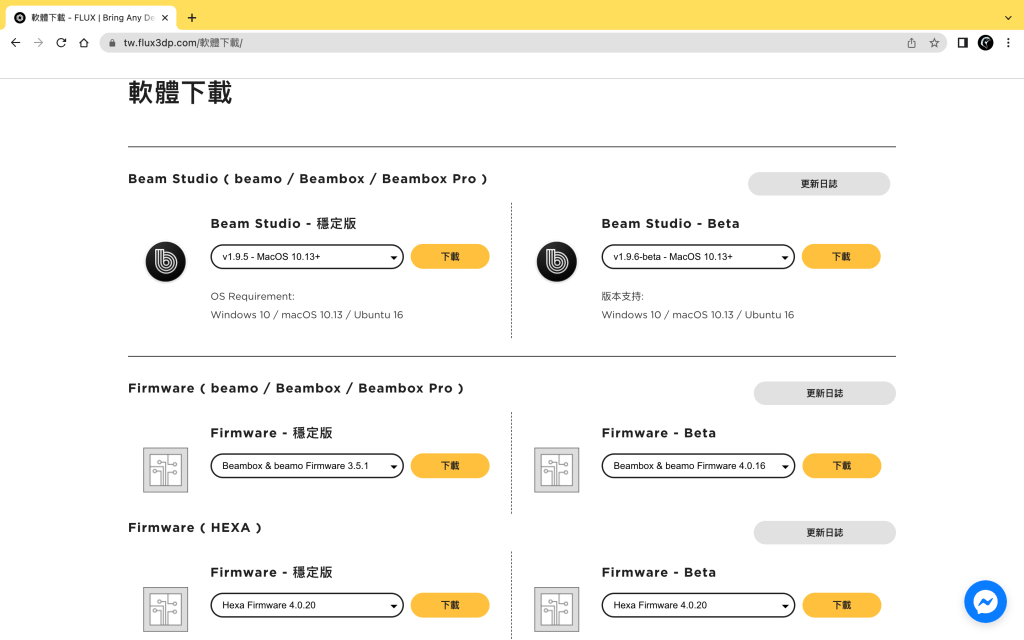Click the browser home icon
Image resolution: width=1024 pixels, height=640 pixels.
click(x=84, y=43)
